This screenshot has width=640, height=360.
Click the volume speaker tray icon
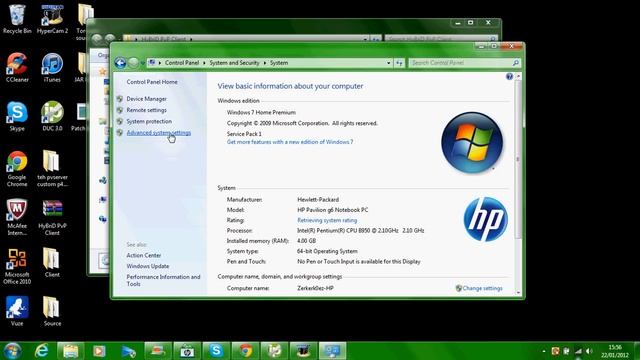[x=589, y=351]
